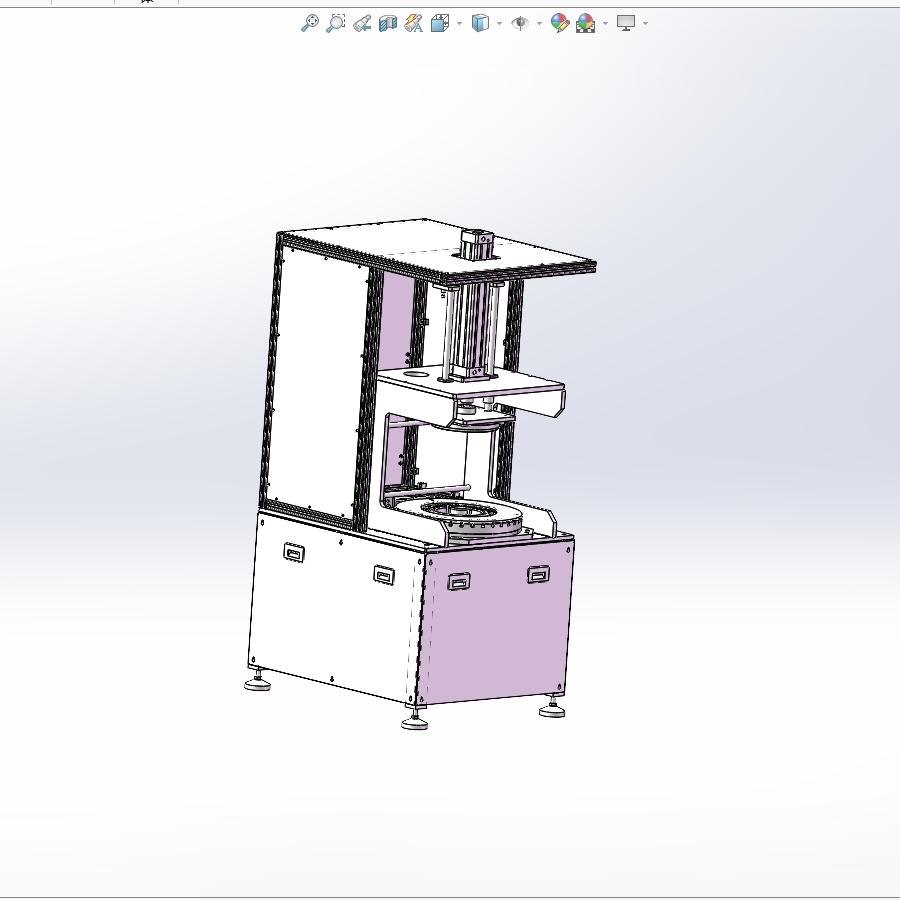Click the View Orientation cube icon

pos(440,24)
